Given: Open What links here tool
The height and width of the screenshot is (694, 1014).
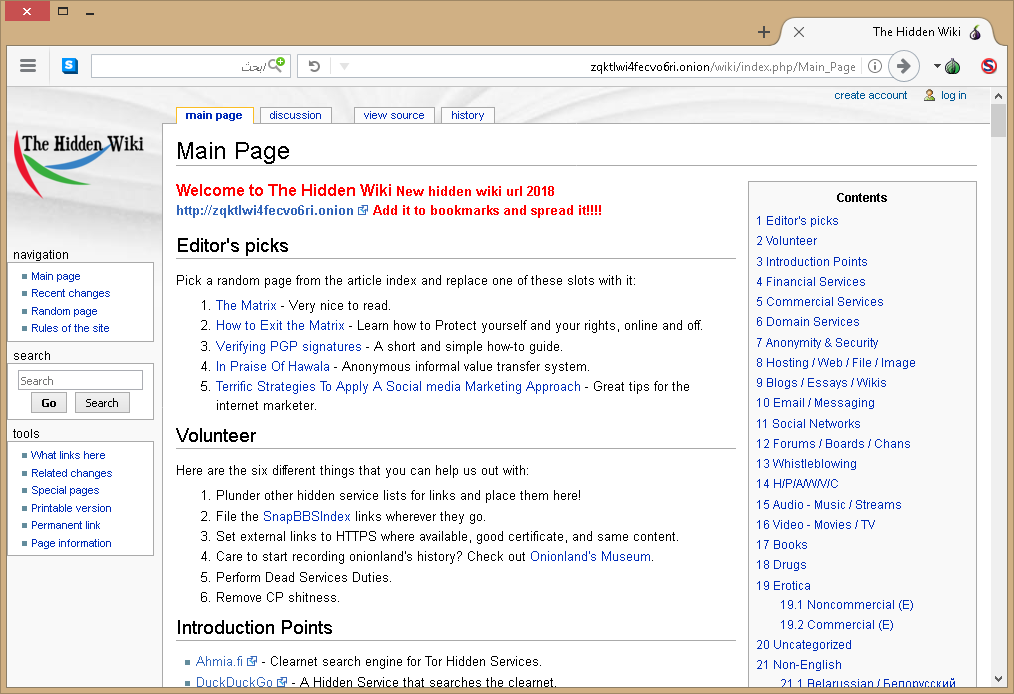Looking at the screenshot, I should [x=68, y=455].
